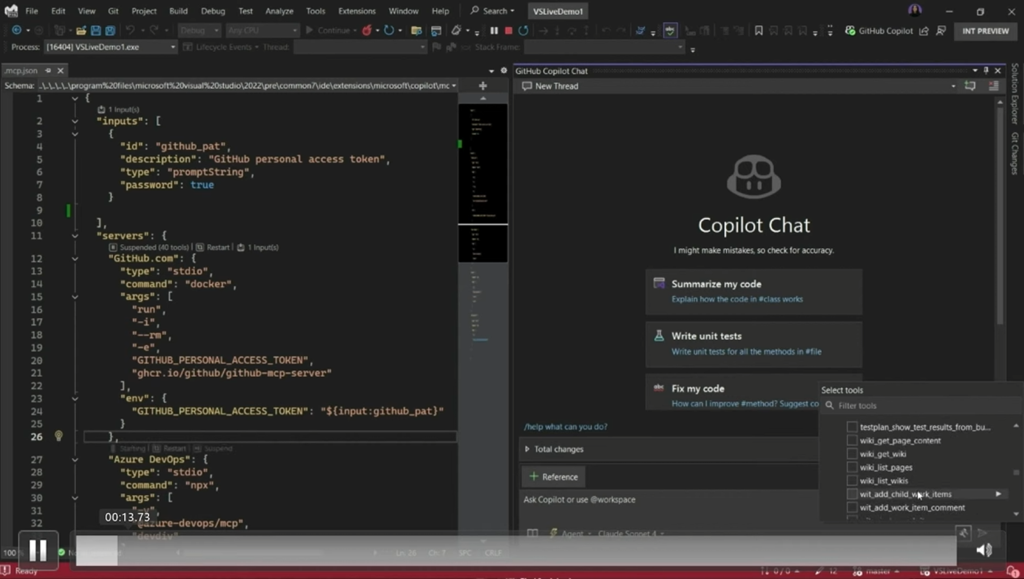1024x579 pixels.
Task: Click the red Stop debugging icon
Action: [x=508, y=31]
